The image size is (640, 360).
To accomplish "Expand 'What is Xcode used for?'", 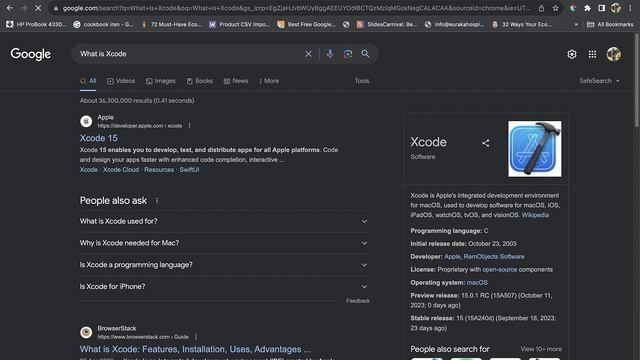I will 224,221.
